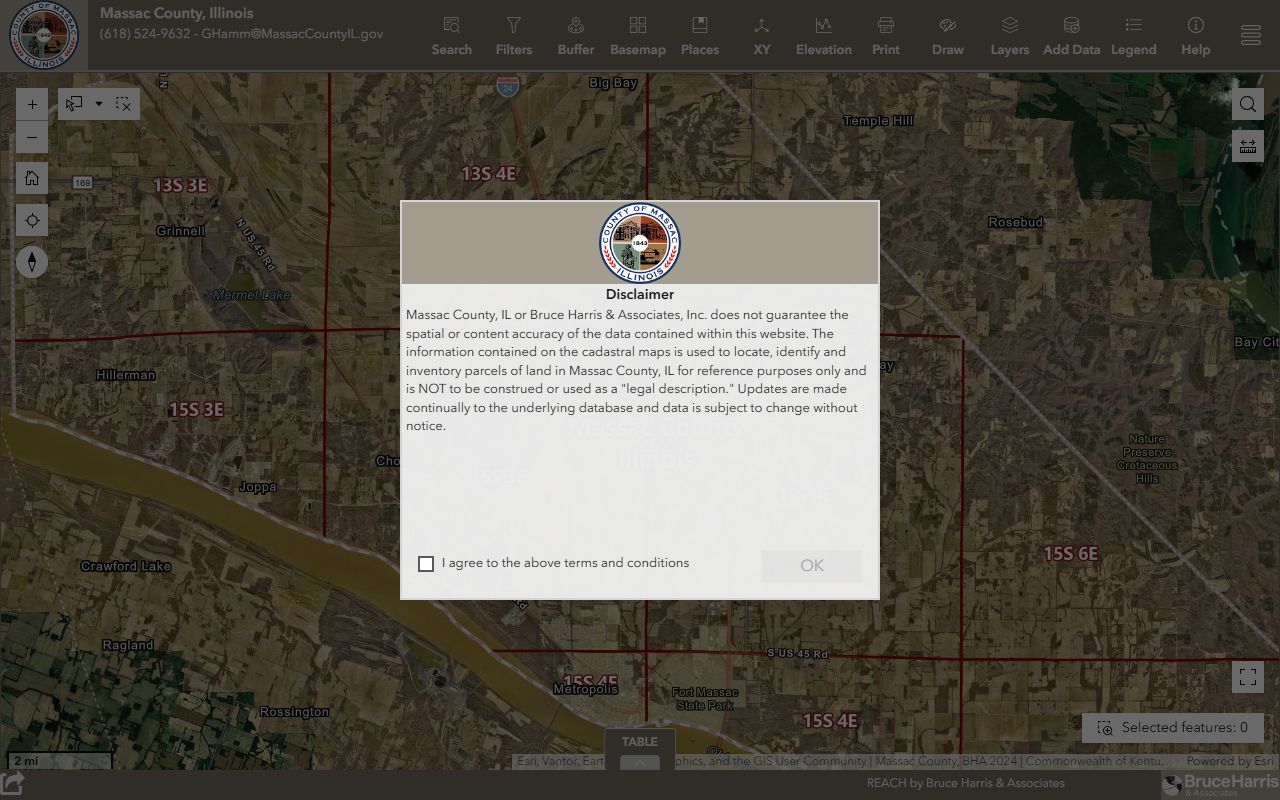The height and width of the screenshot is (800, 1280).
Task: Click the Rosebud map label
Action: [1016, 222]
